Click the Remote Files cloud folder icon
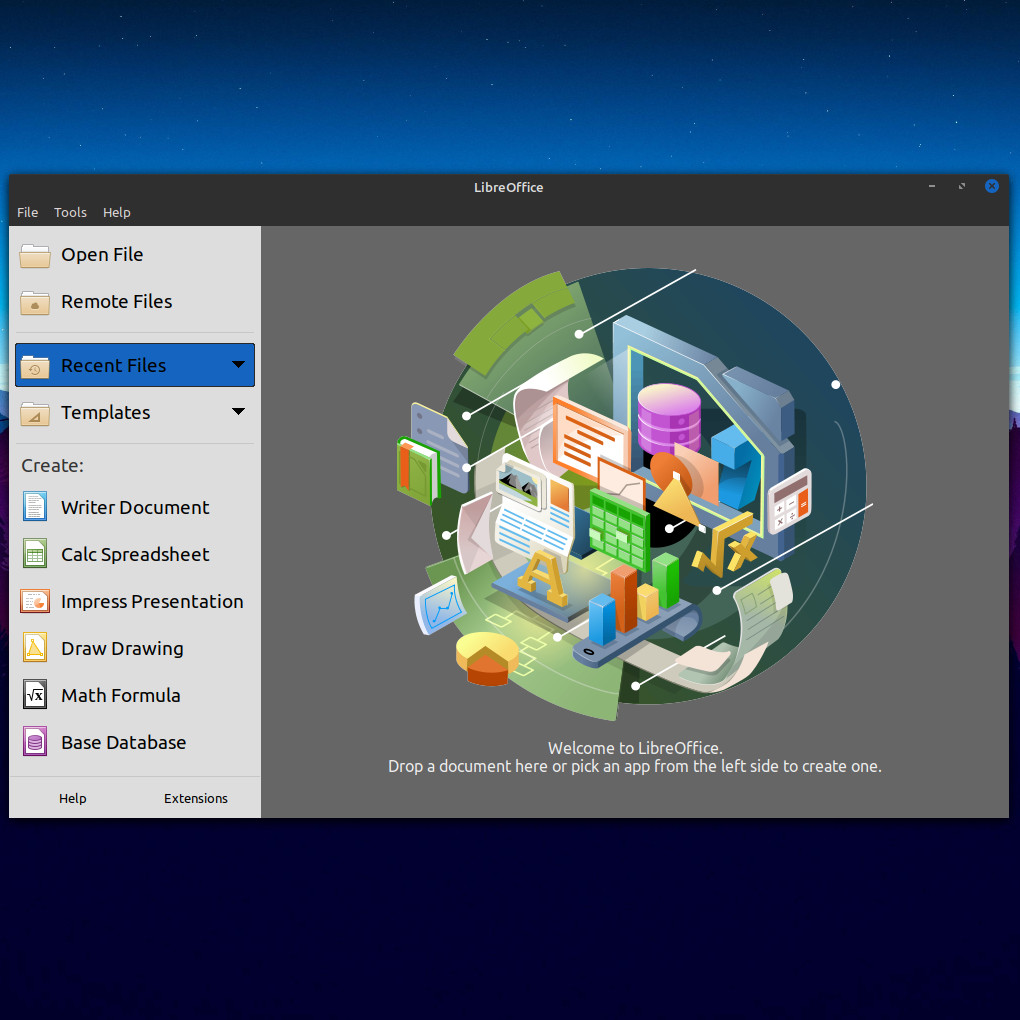This screenshot has width=1020, height=1020. pos(35,303)
